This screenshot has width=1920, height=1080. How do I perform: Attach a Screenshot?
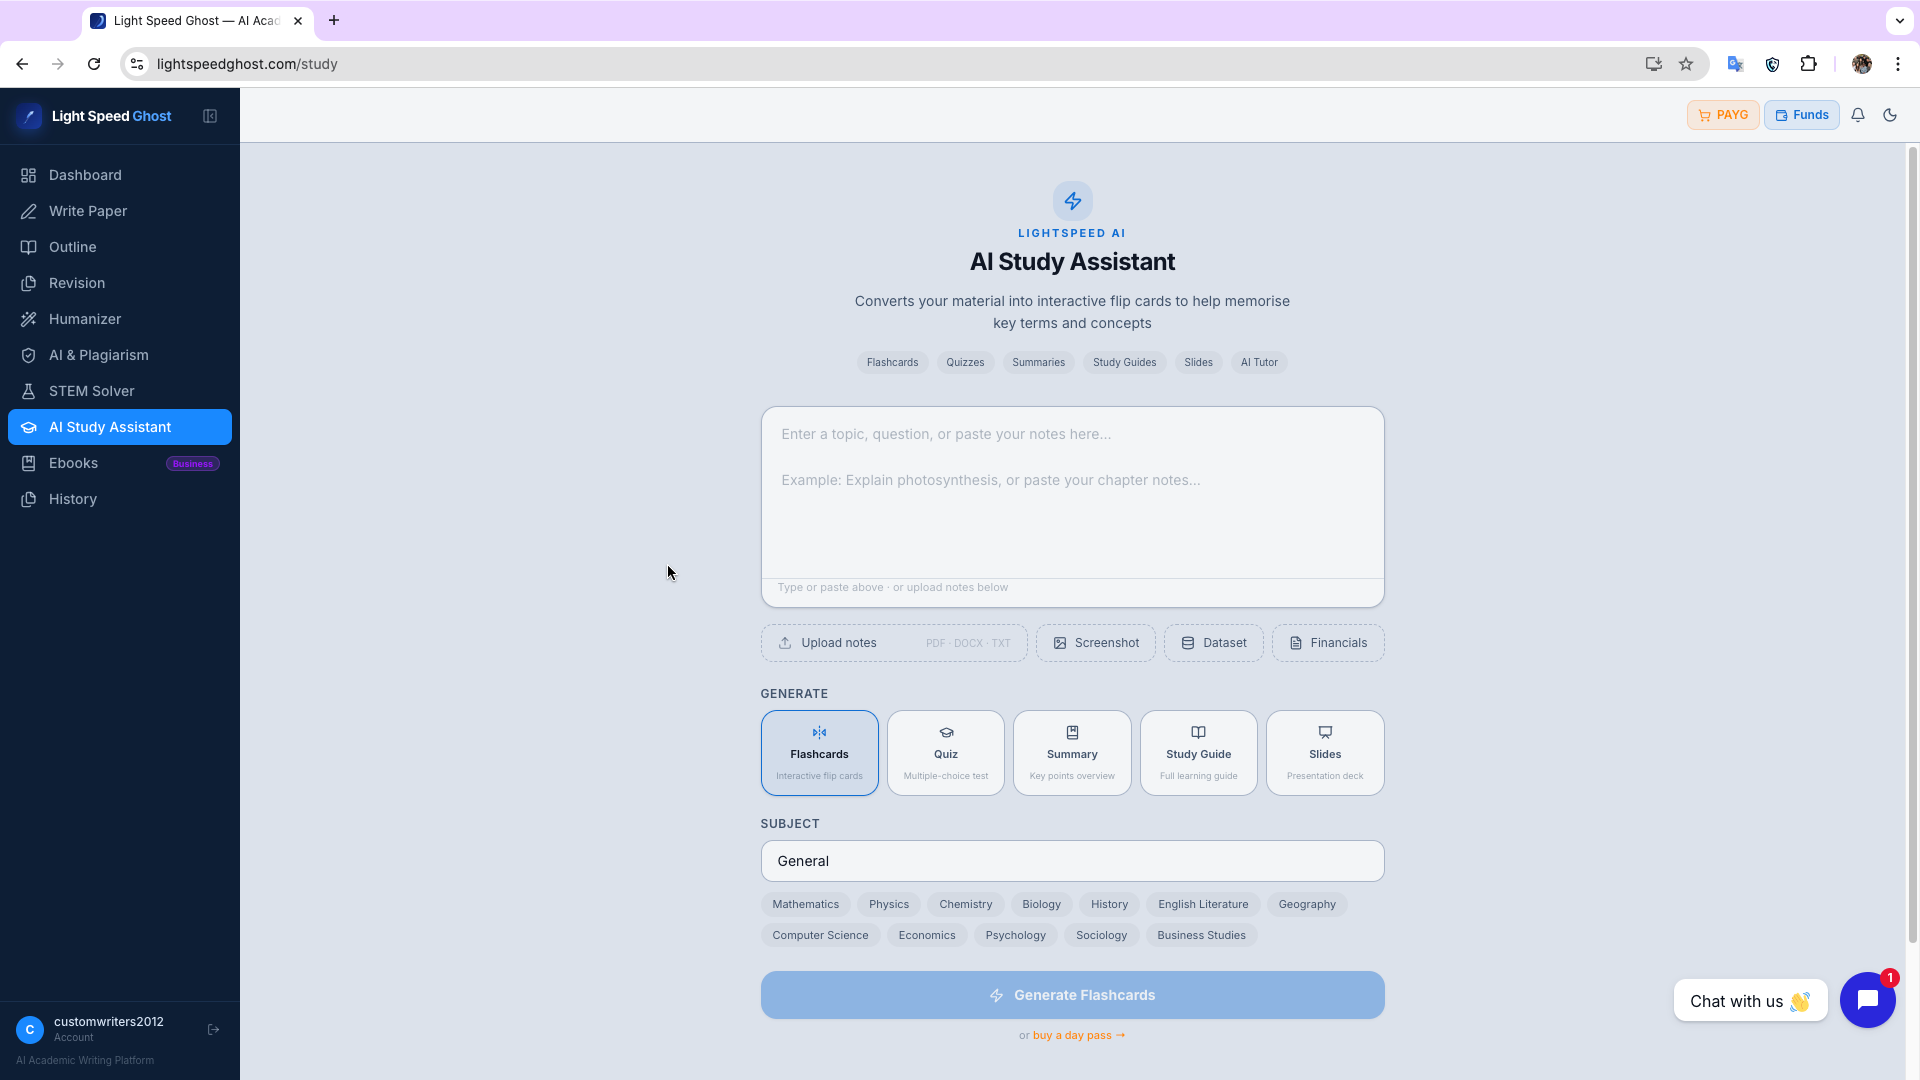click(x=1096, y=643)
